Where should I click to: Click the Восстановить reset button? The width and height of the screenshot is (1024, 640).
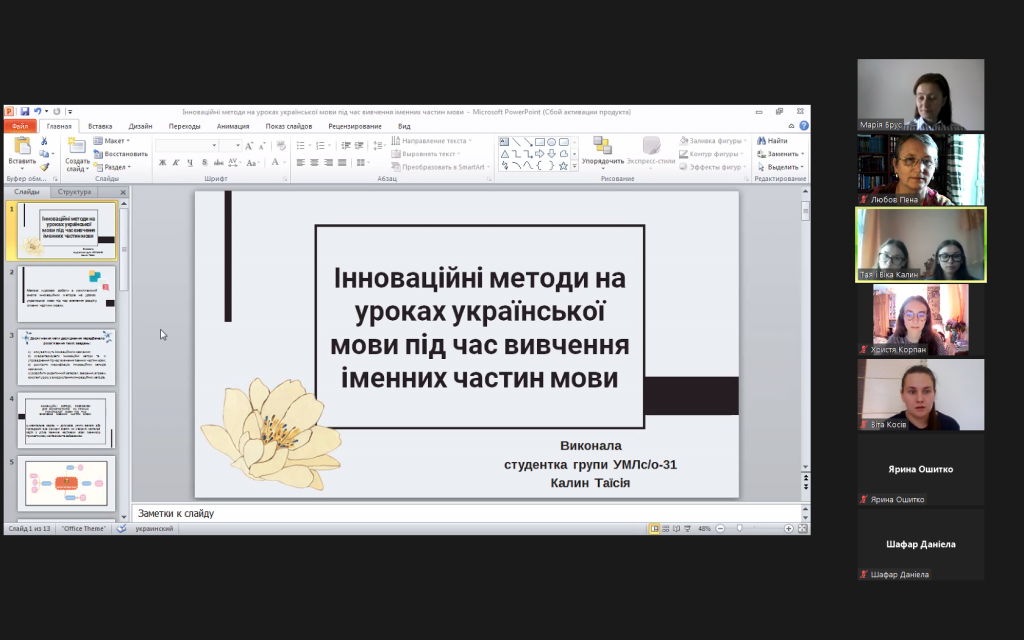(121, 154)
